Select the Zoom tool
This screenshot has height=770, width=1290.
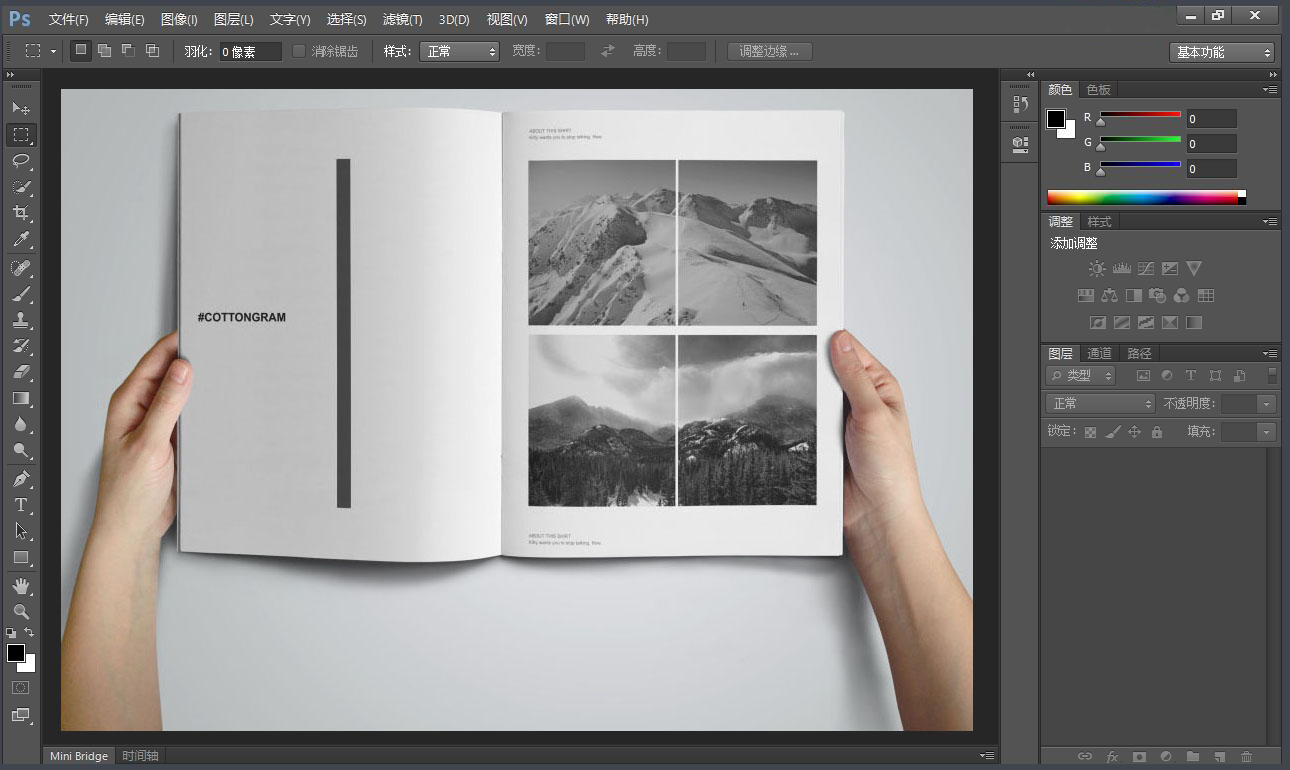click(x=21, y=611)
